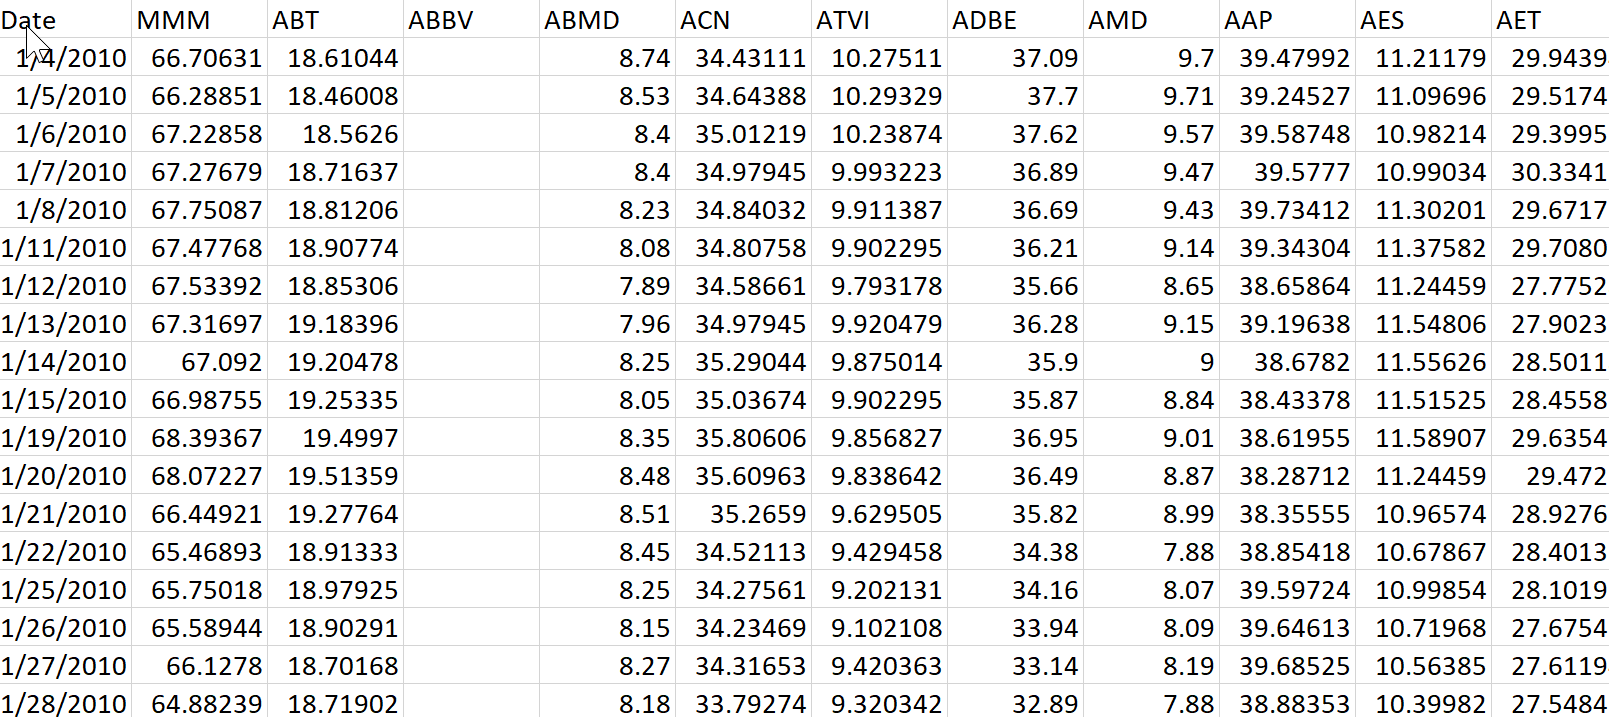Select the ABBV column header cell

tap(471, 20)
